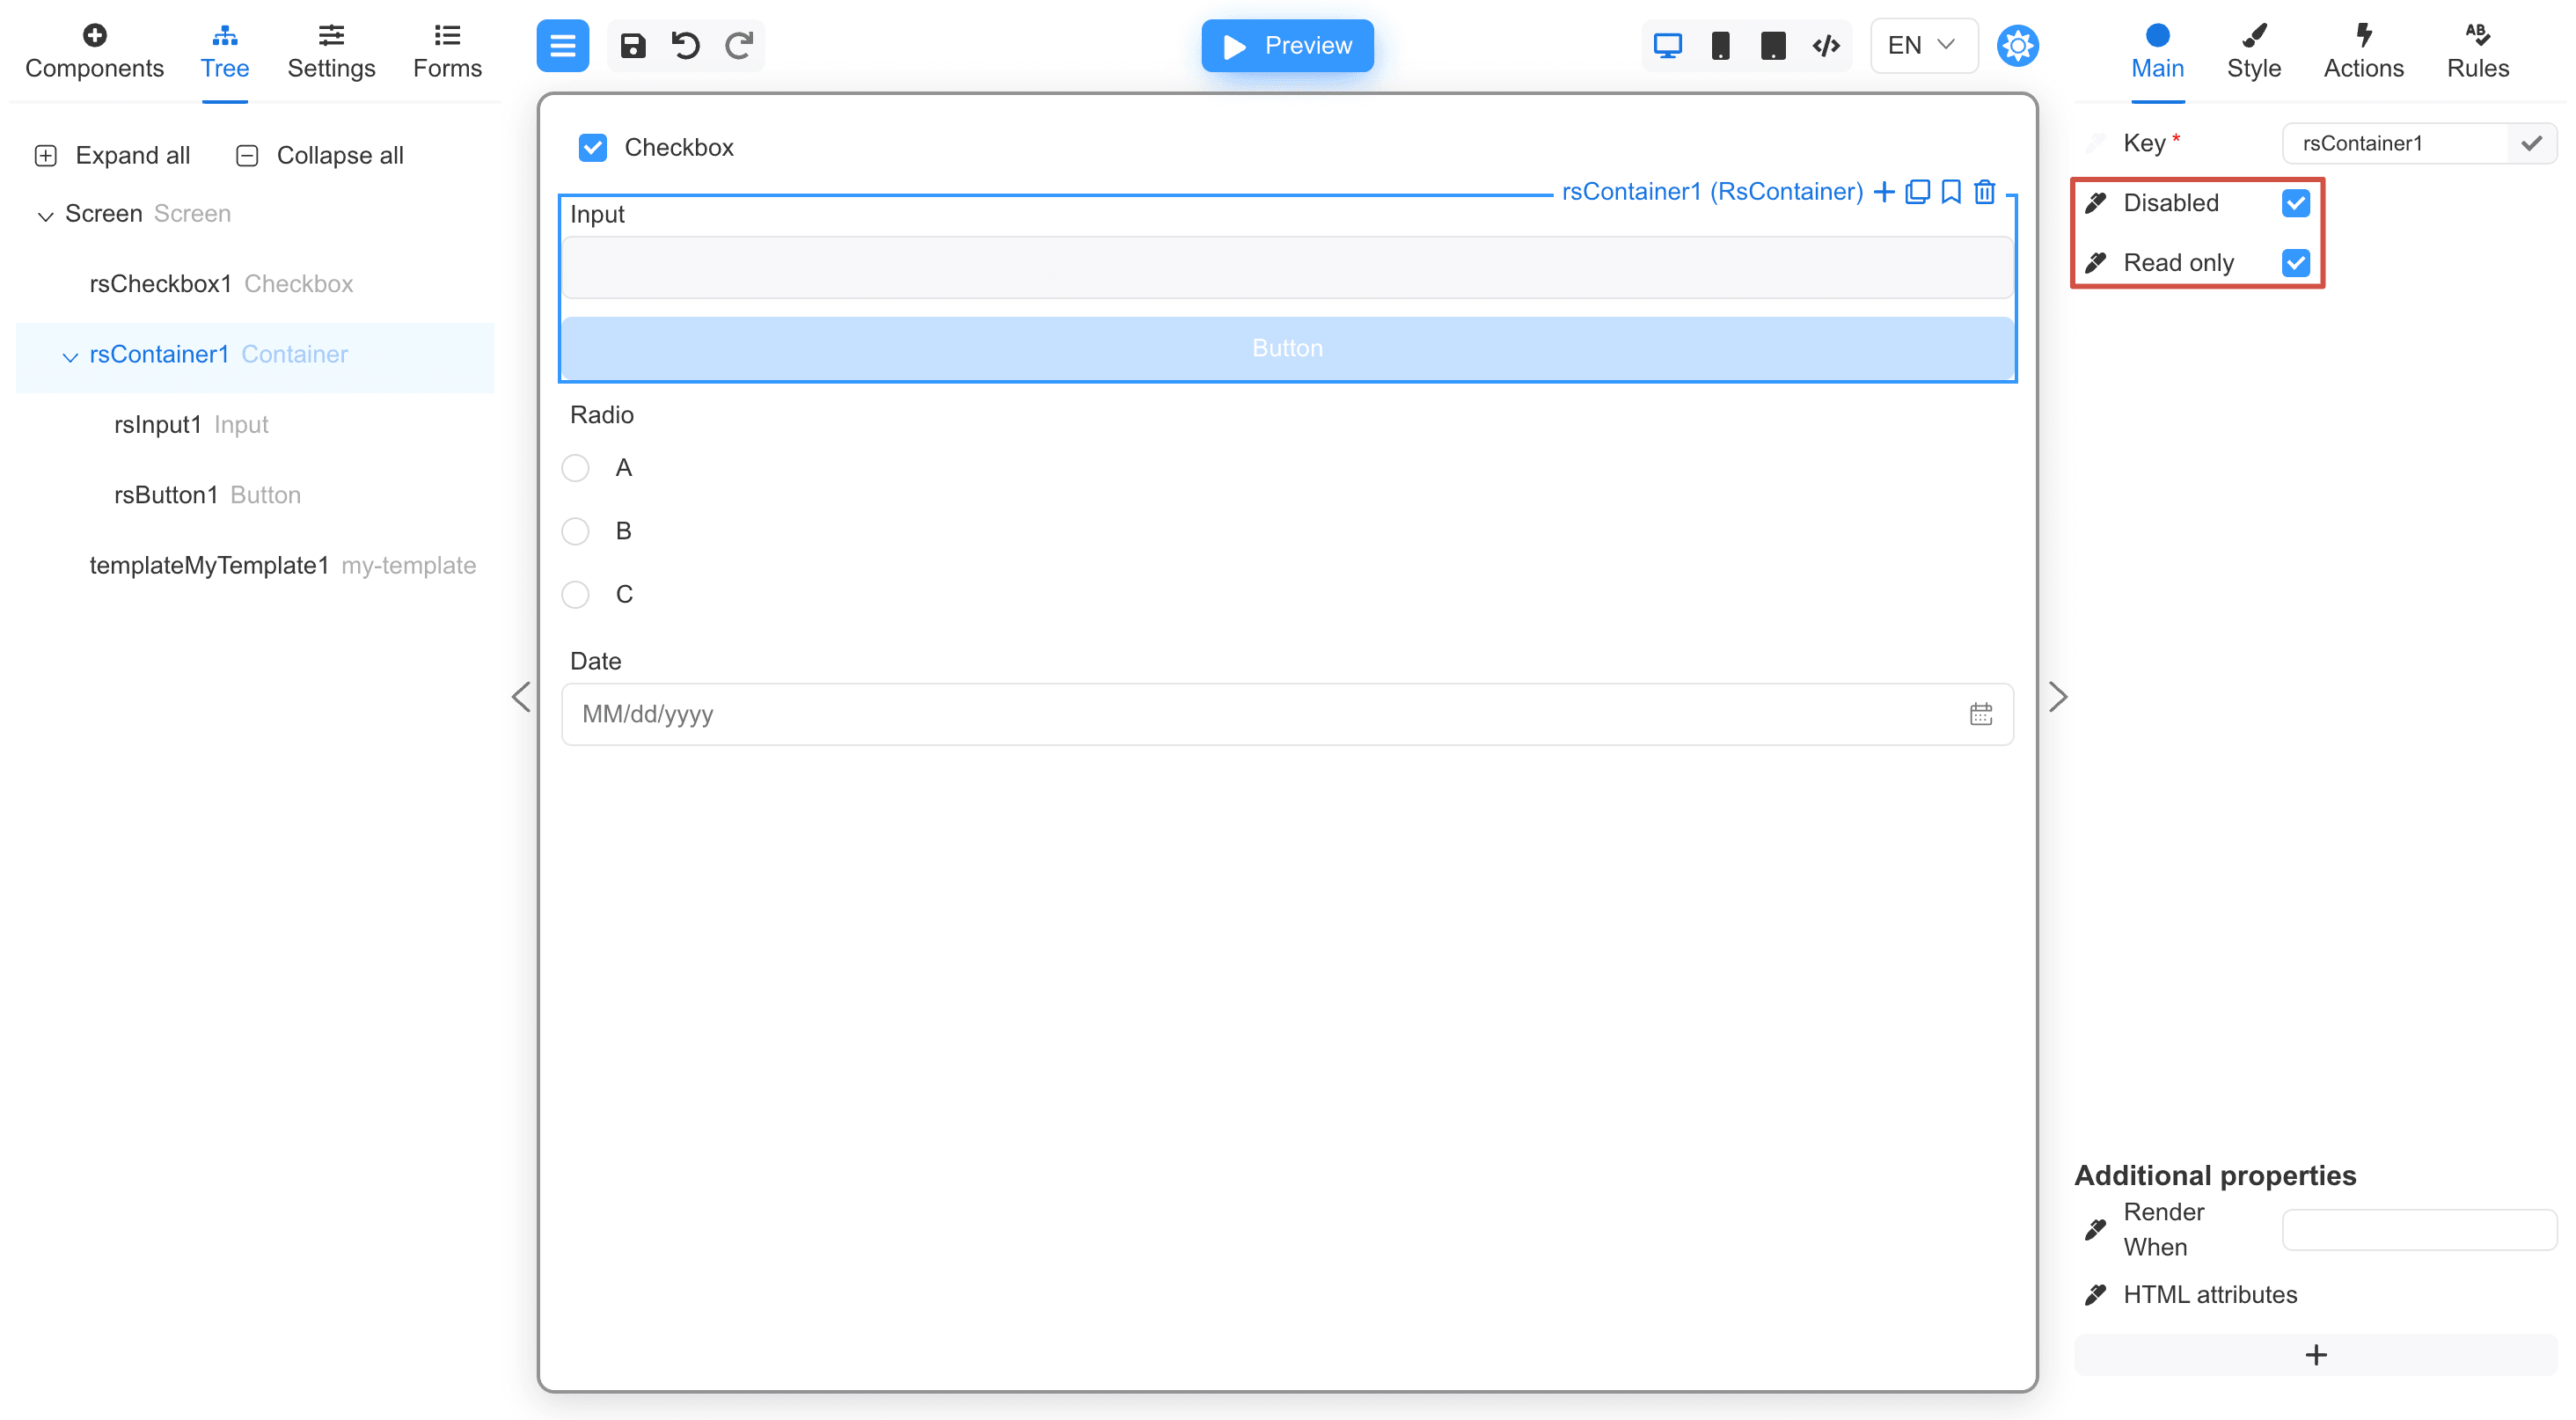
Task: Open the EN language dropdown
Action: [x=1922, y=46]
